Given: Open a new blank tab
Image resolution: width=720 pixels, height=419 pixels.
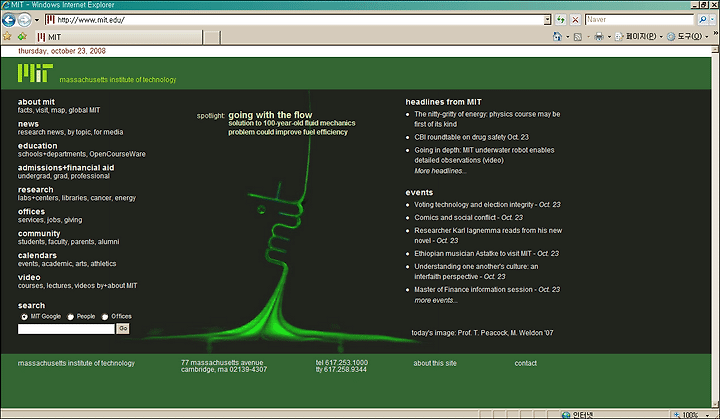Looking at the screenshot, I should tap(212, 38).
